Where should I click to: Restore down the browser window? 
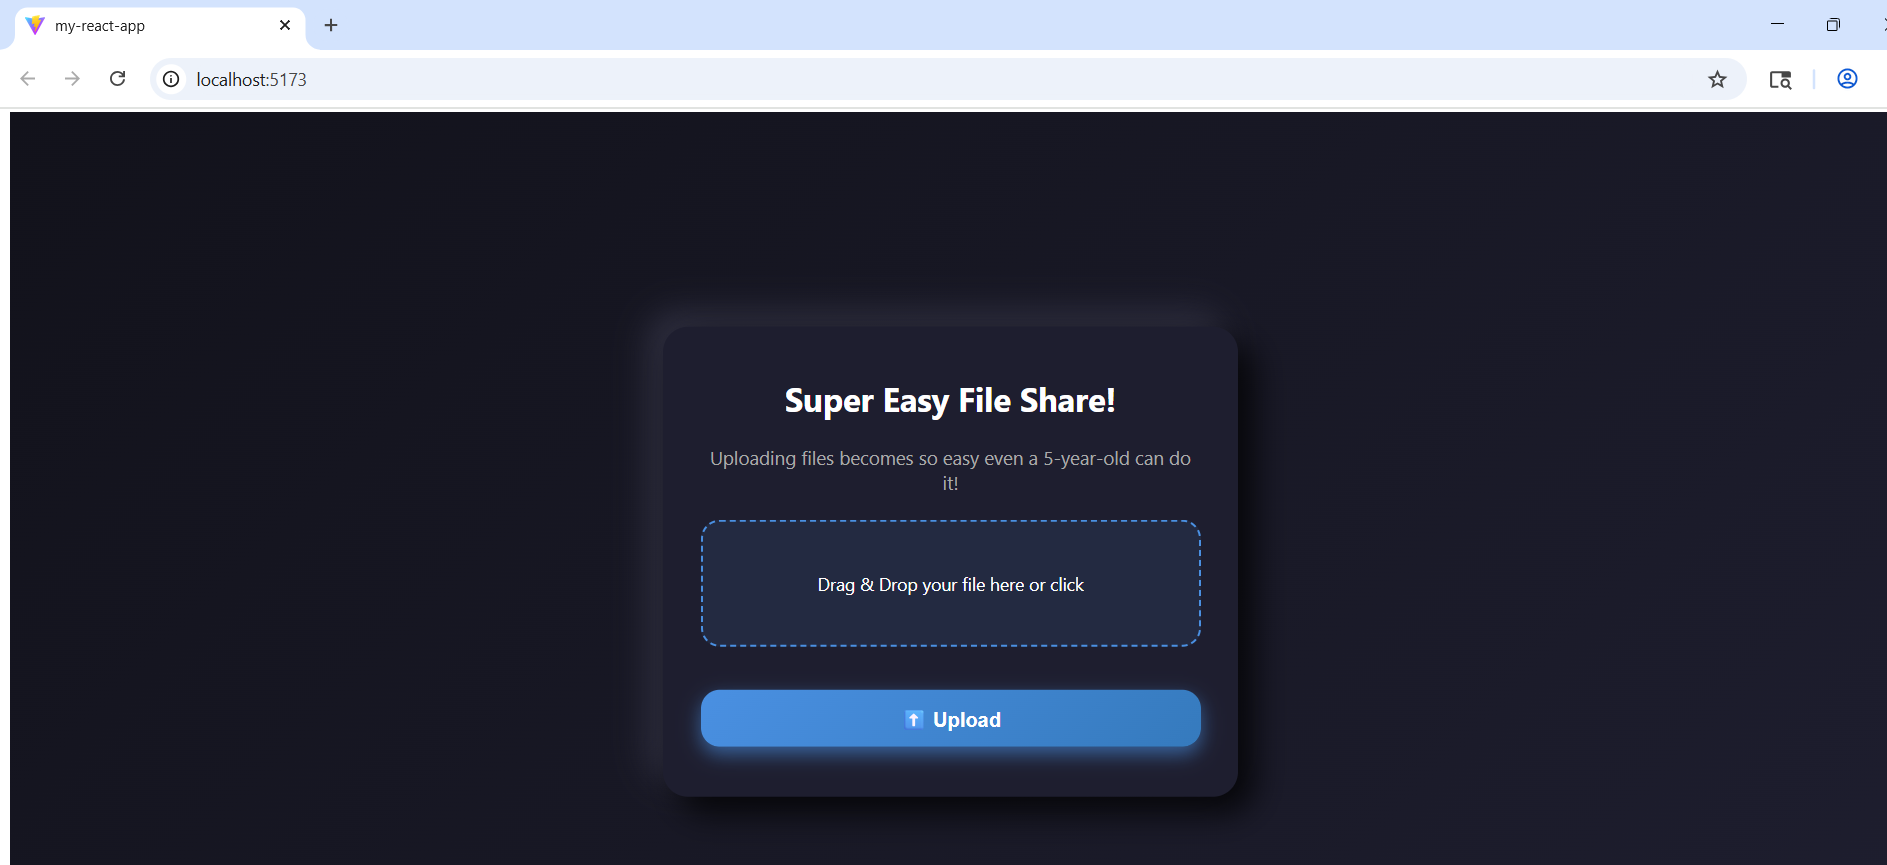[1832, 24]
